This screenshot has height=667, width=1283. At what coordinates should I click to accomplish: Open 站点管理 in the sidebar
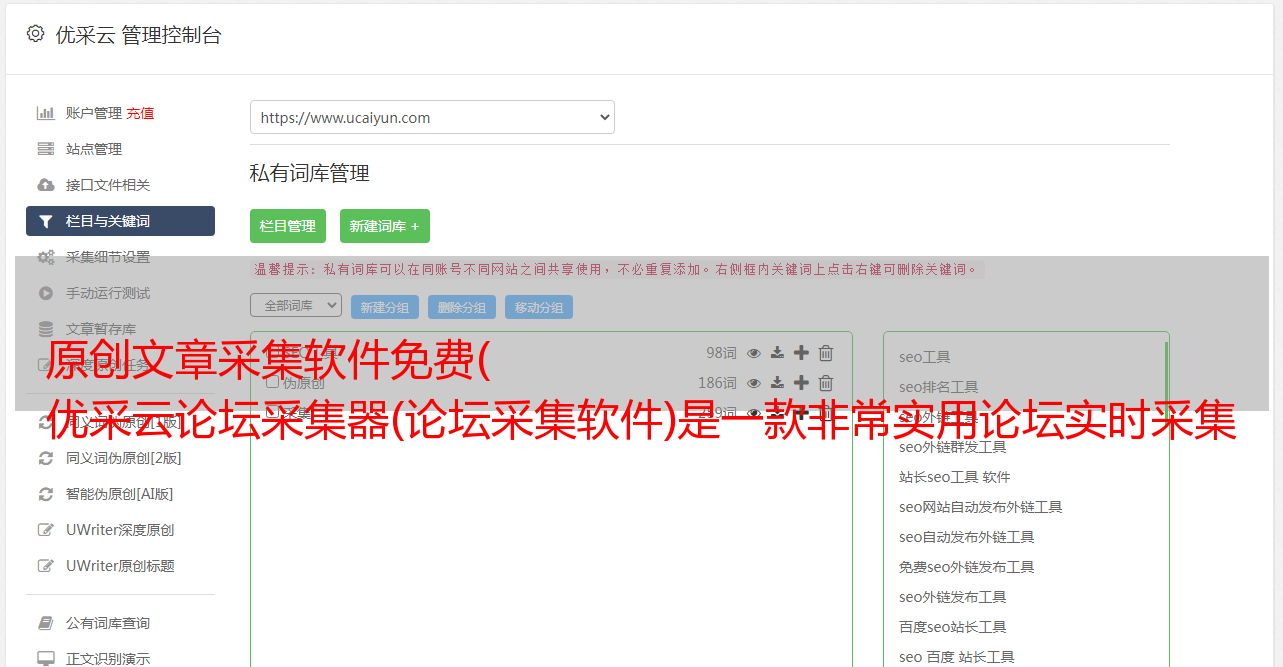(x=94, y=149)
